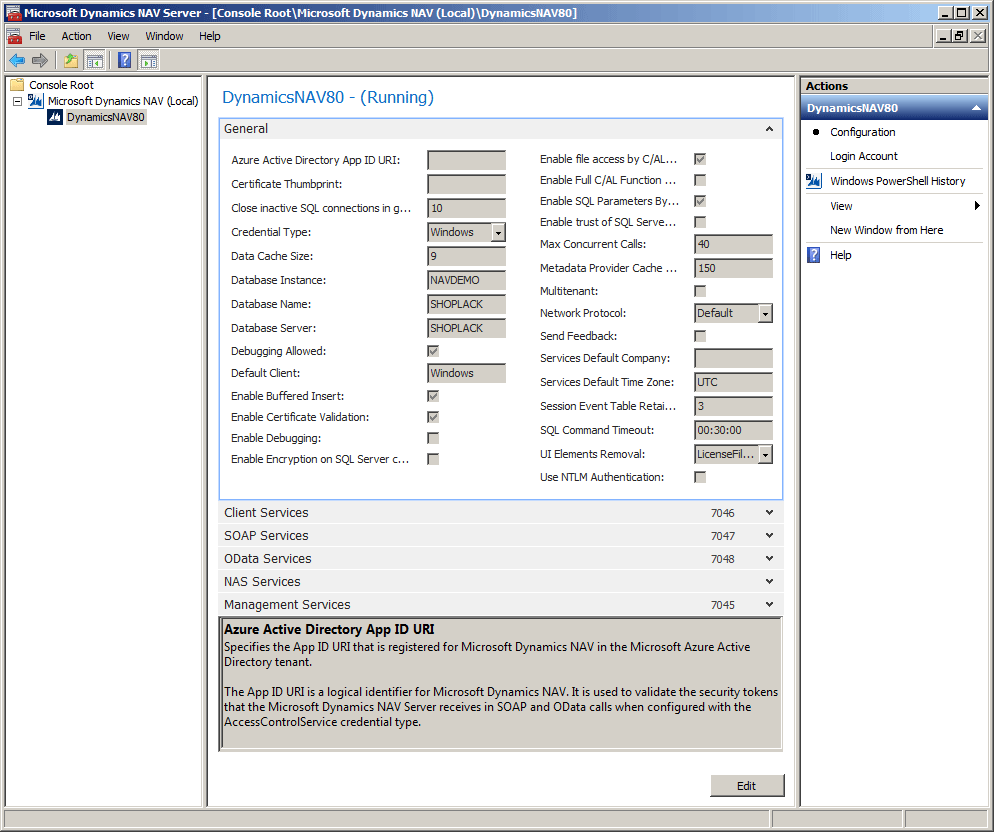Expand the Management Services section

[501, 604]
